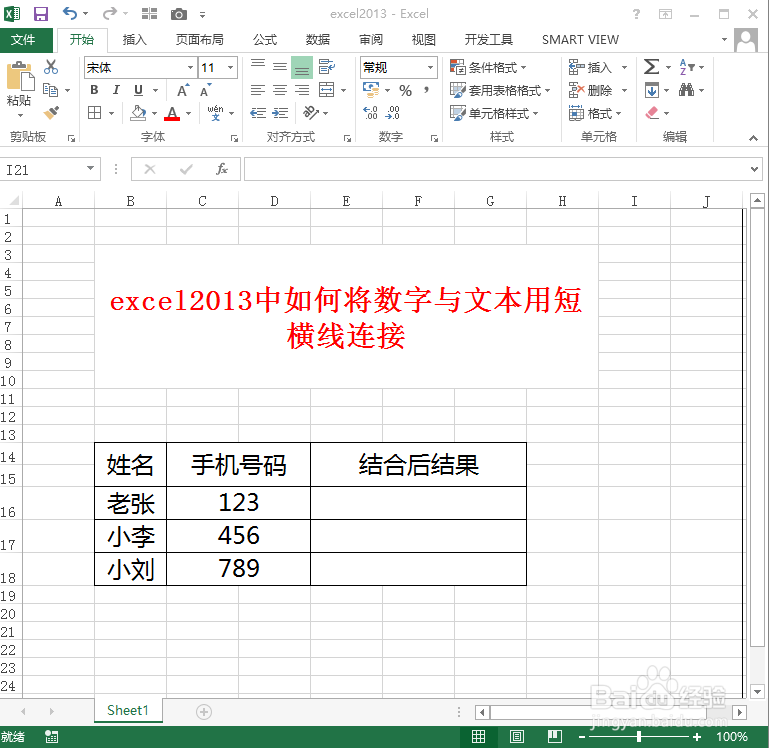The width and height of the screenshot is (769, 748).
Task: Apply cell borders icon
Action: coord(95,113)
